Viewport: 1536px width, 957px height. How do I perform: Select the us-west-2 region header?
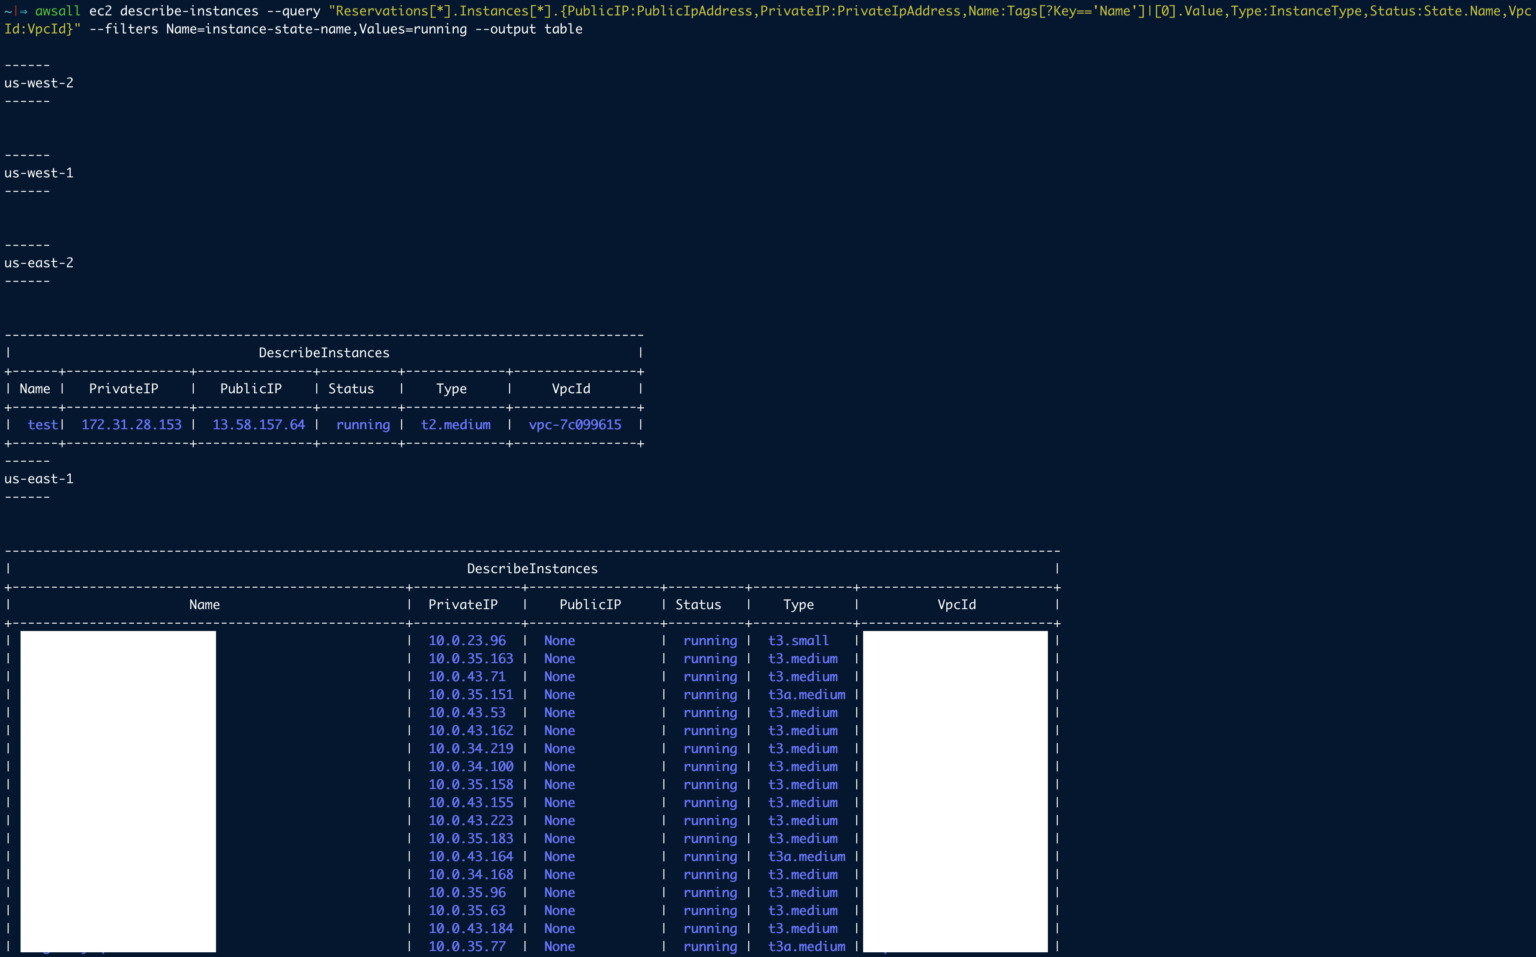pyautogui.click(x=38, y=82)
